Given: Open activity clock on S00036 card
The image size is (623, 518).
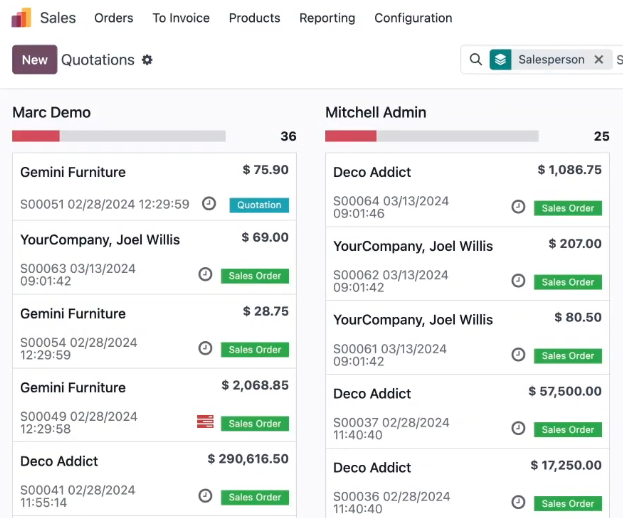Looking at the screenshot, I should click(518, 502).
